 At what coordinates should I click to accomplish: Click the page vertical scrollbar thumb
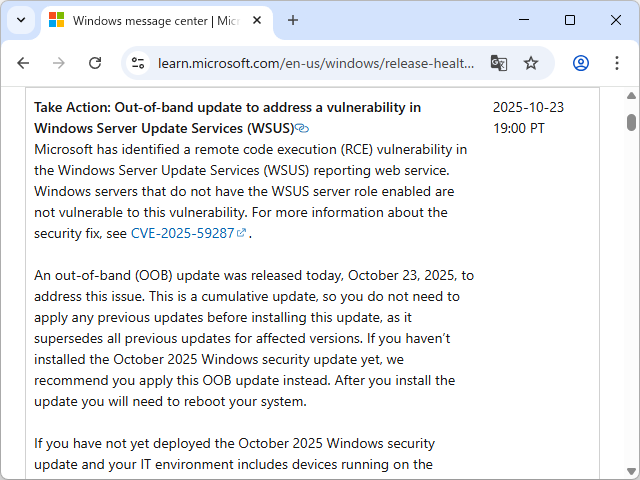[x=631, y=122]
